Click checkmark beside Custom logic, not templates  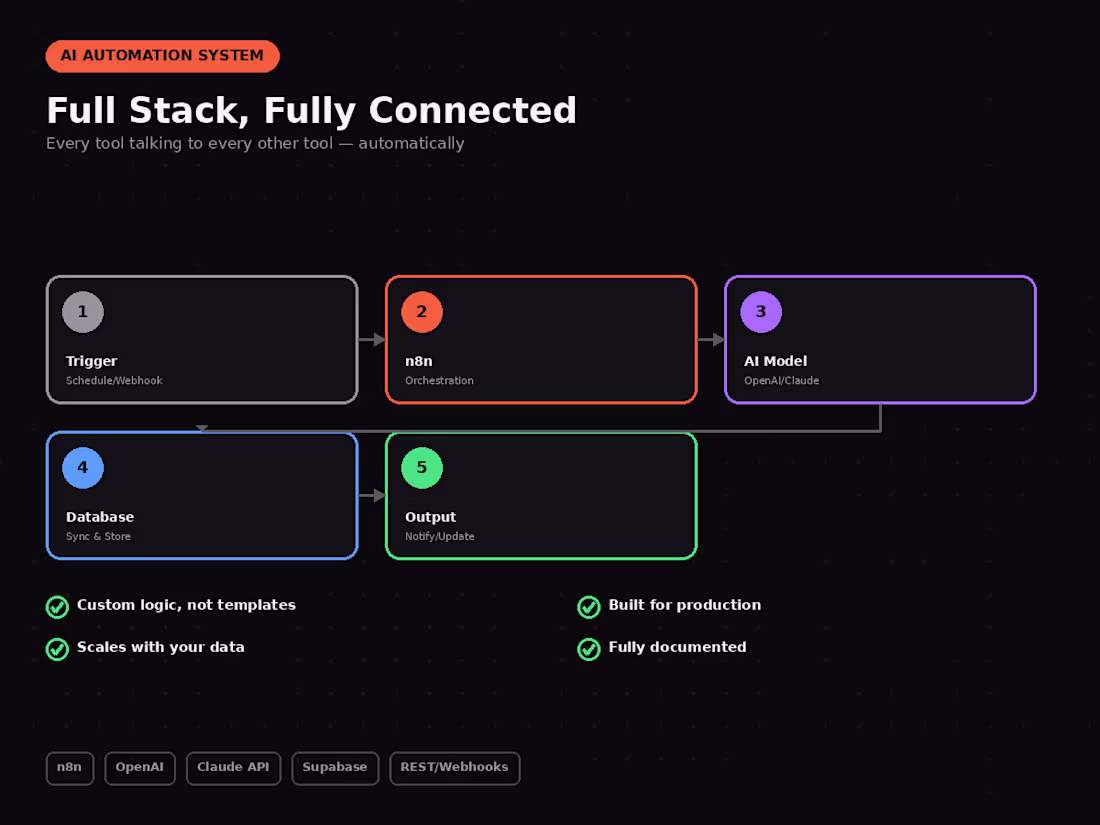point(58,607)
